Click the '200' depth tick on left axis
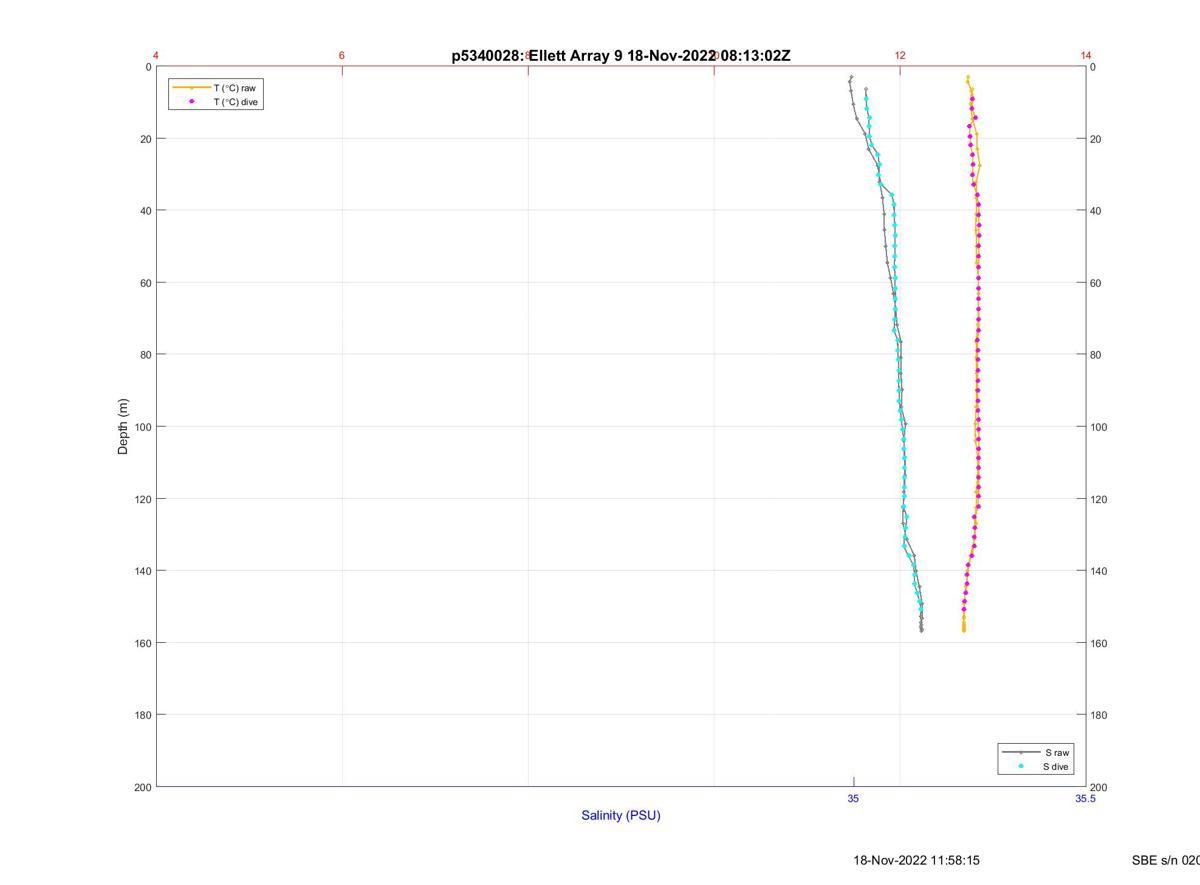The image size is (1200, 885). point(141,787)
